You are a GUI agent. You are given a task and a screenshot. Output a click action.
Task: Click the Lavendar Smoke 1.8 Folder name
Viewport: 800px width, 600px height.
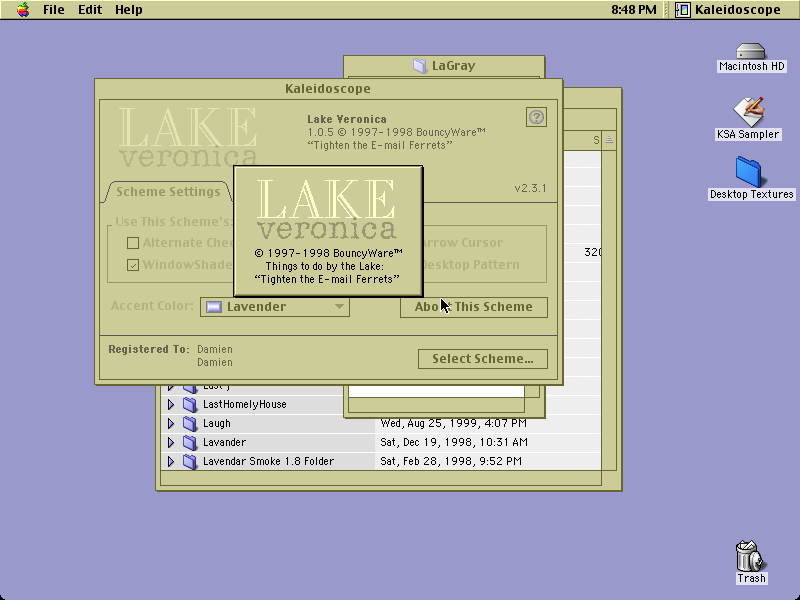coord(268,461)
